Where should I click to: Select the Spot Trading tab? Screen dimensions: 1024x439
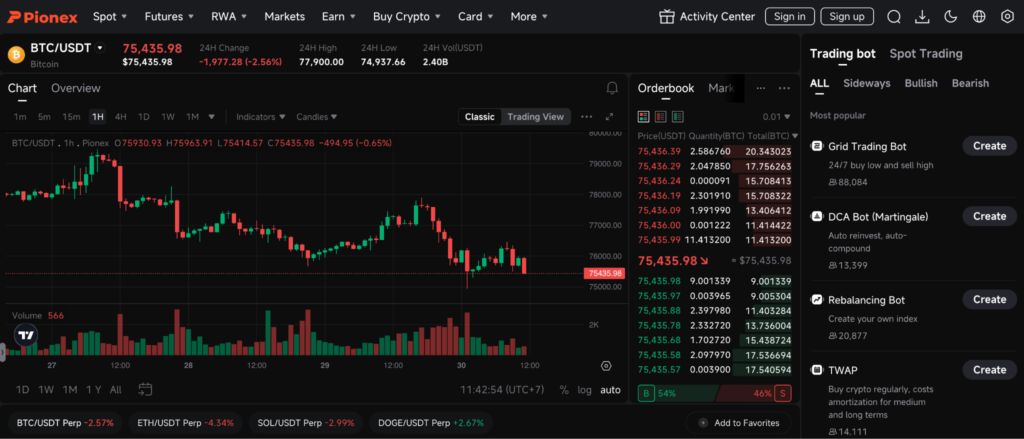[925, 54]
